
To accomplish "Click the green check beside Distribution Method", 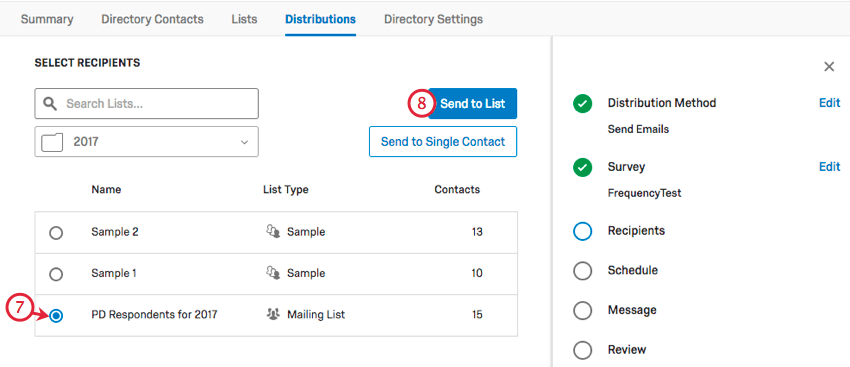I will 582,104.
